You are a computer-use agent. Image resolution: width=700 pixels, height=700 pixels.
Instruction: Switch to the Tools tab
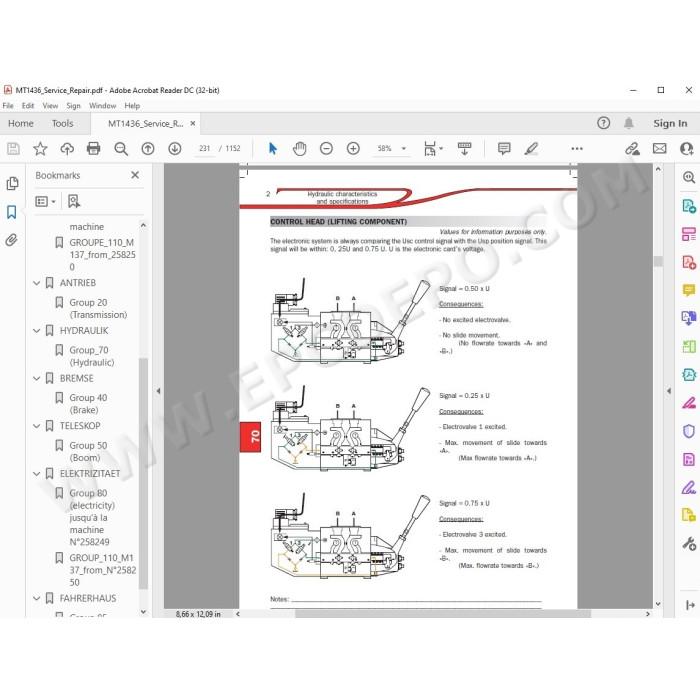coord(62,124)
